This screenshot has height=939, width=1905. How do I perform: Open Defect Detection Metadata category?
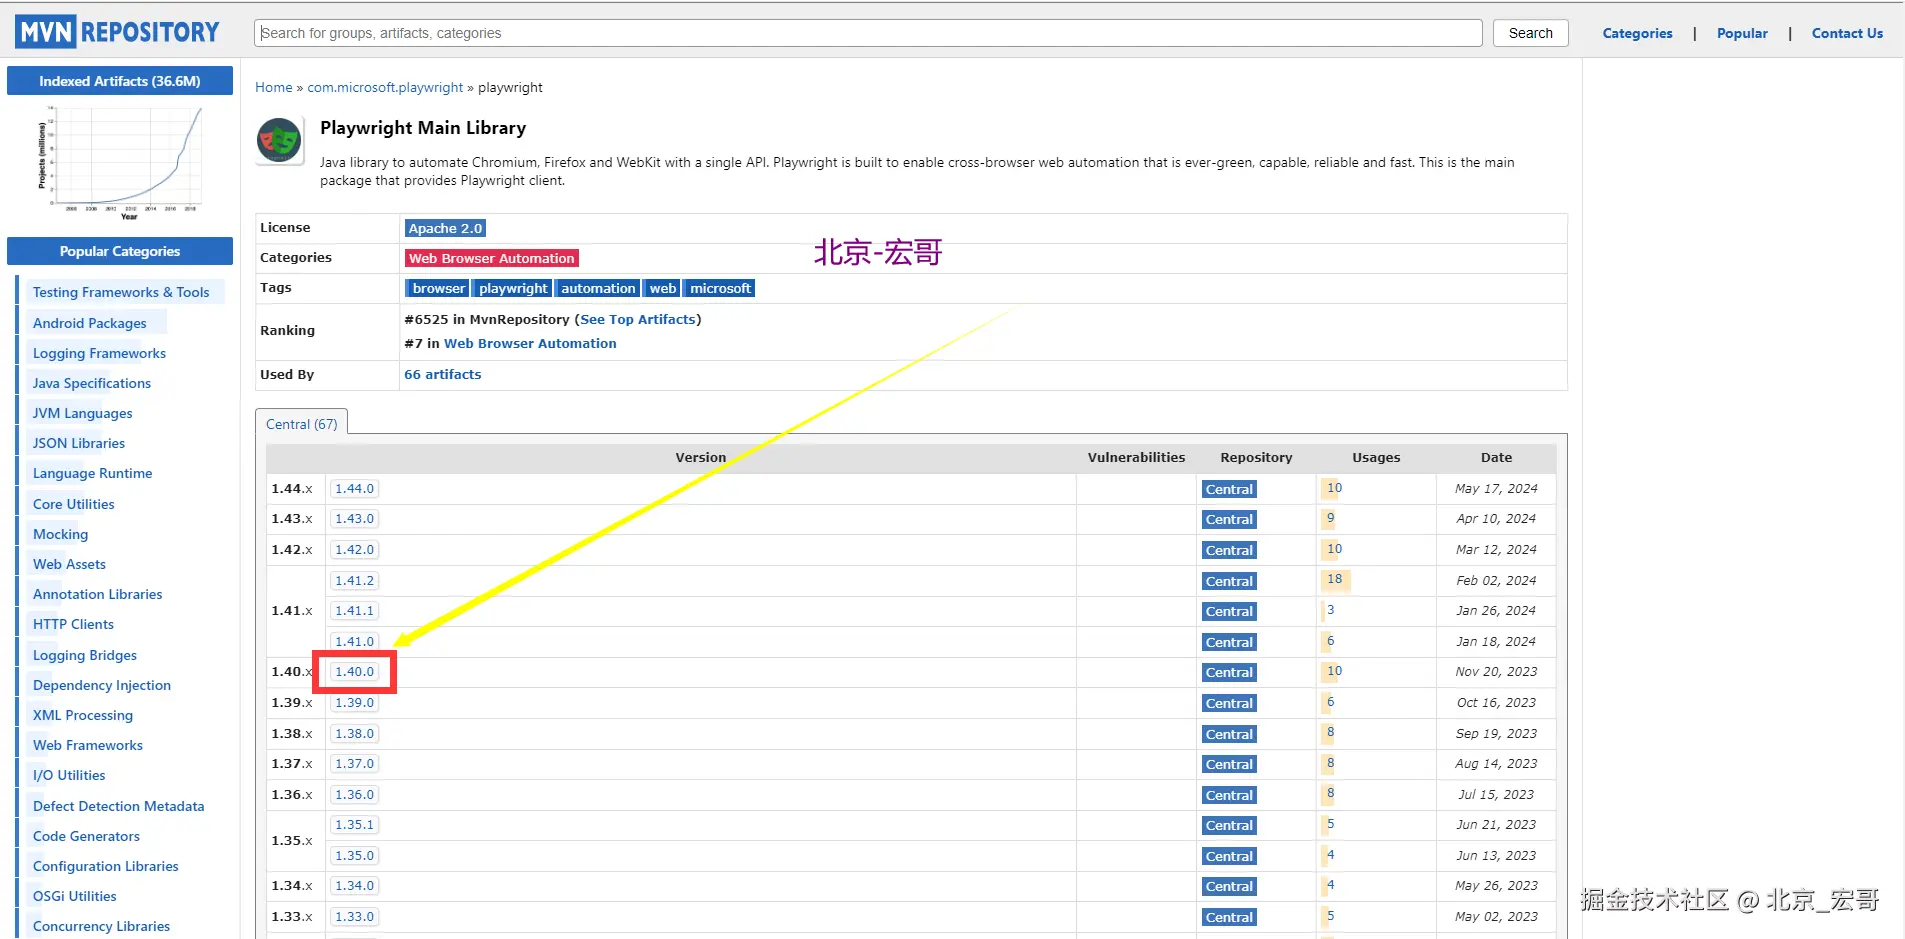point(118,806)
